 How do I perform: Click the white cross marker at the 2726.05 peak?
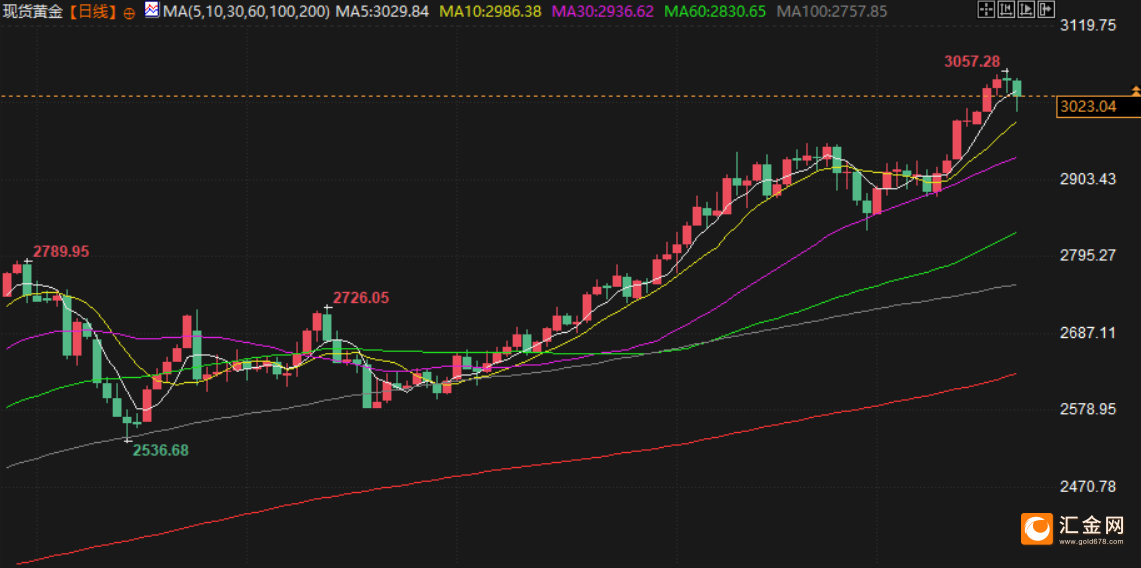(x=327, y=308)
